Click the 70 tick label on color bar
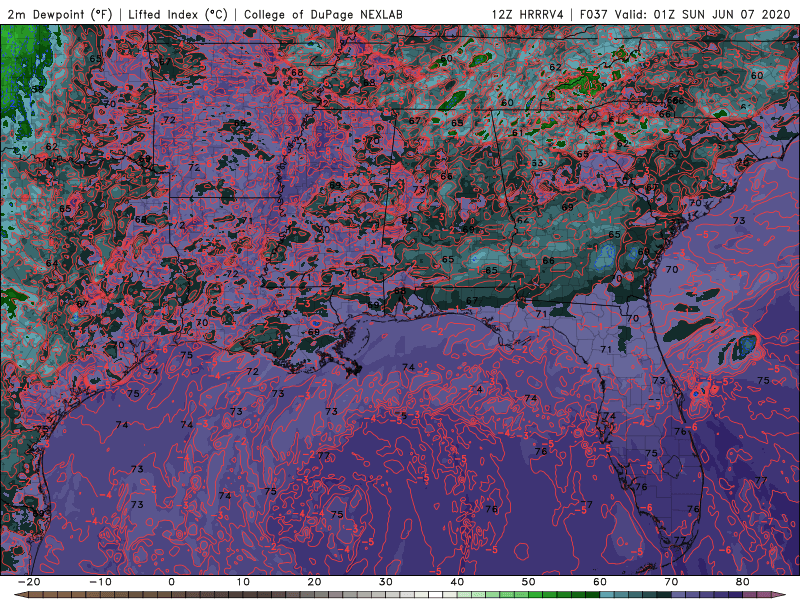Viewport: 800px width, 600px height. 671,582
